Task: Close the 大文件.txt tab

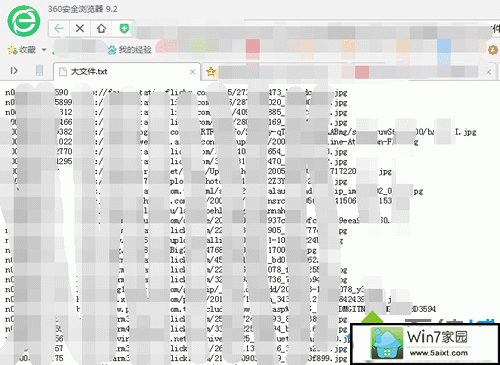Action: [192, 72]
